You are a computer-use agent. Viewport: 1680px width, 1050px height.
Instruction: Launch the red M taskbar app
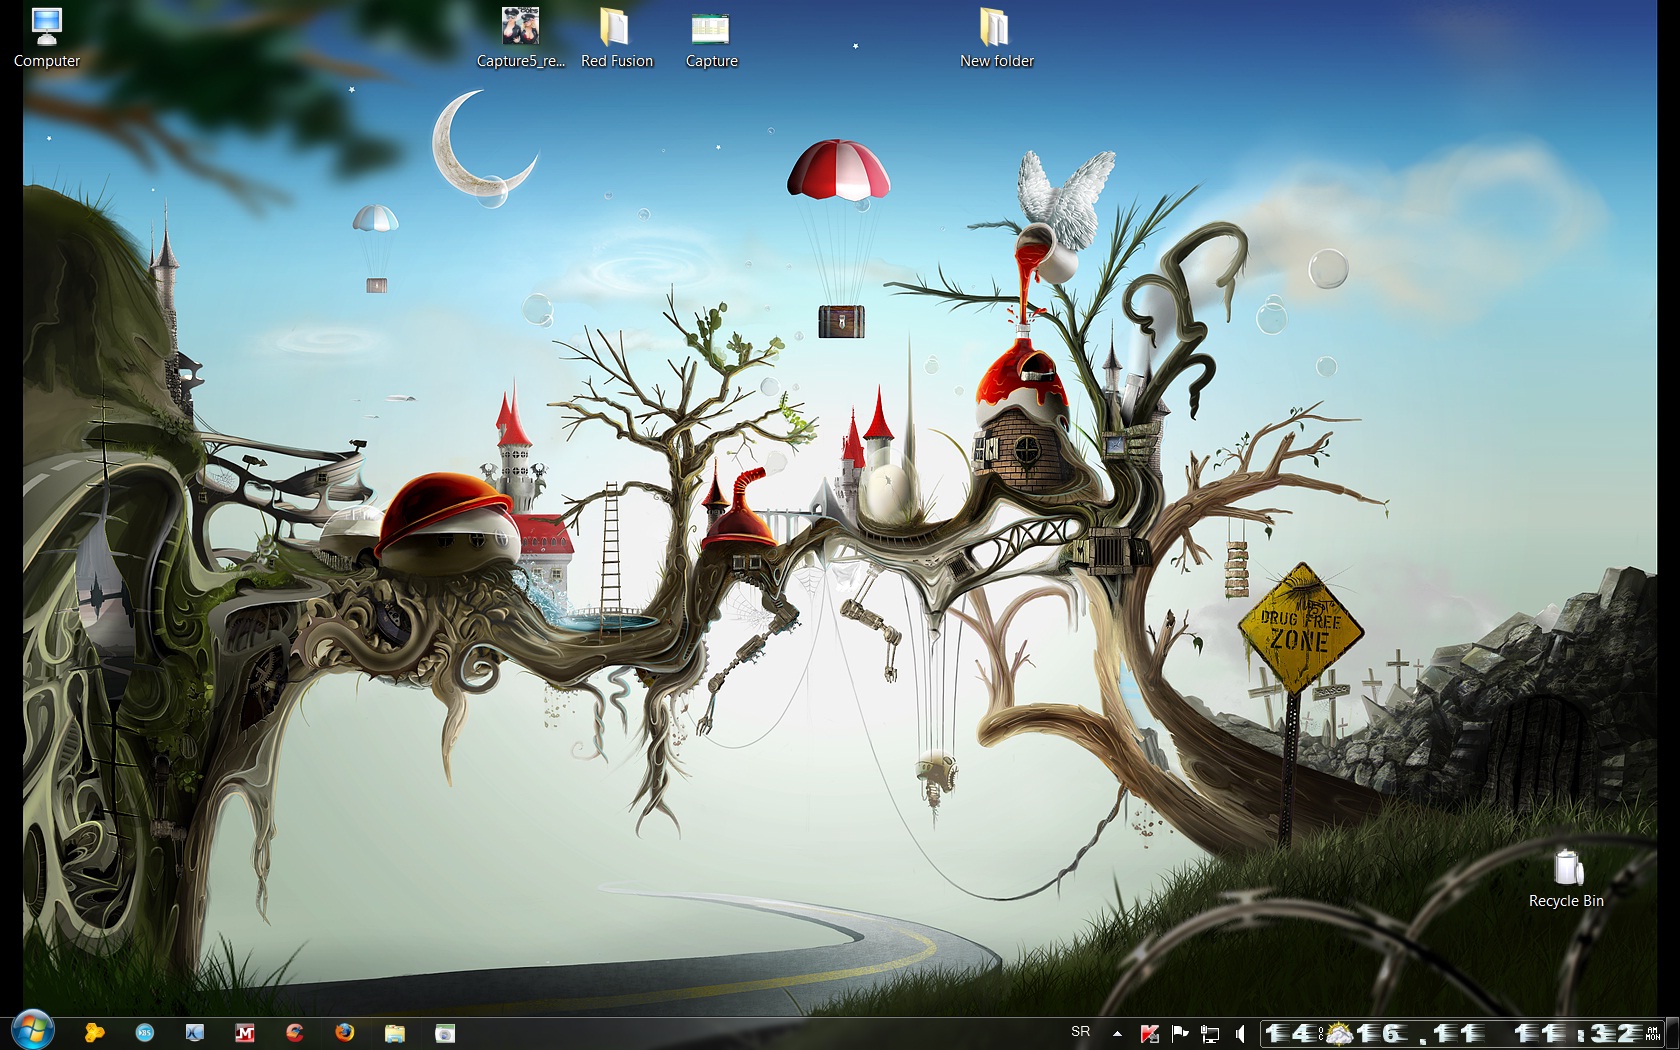245,1033
